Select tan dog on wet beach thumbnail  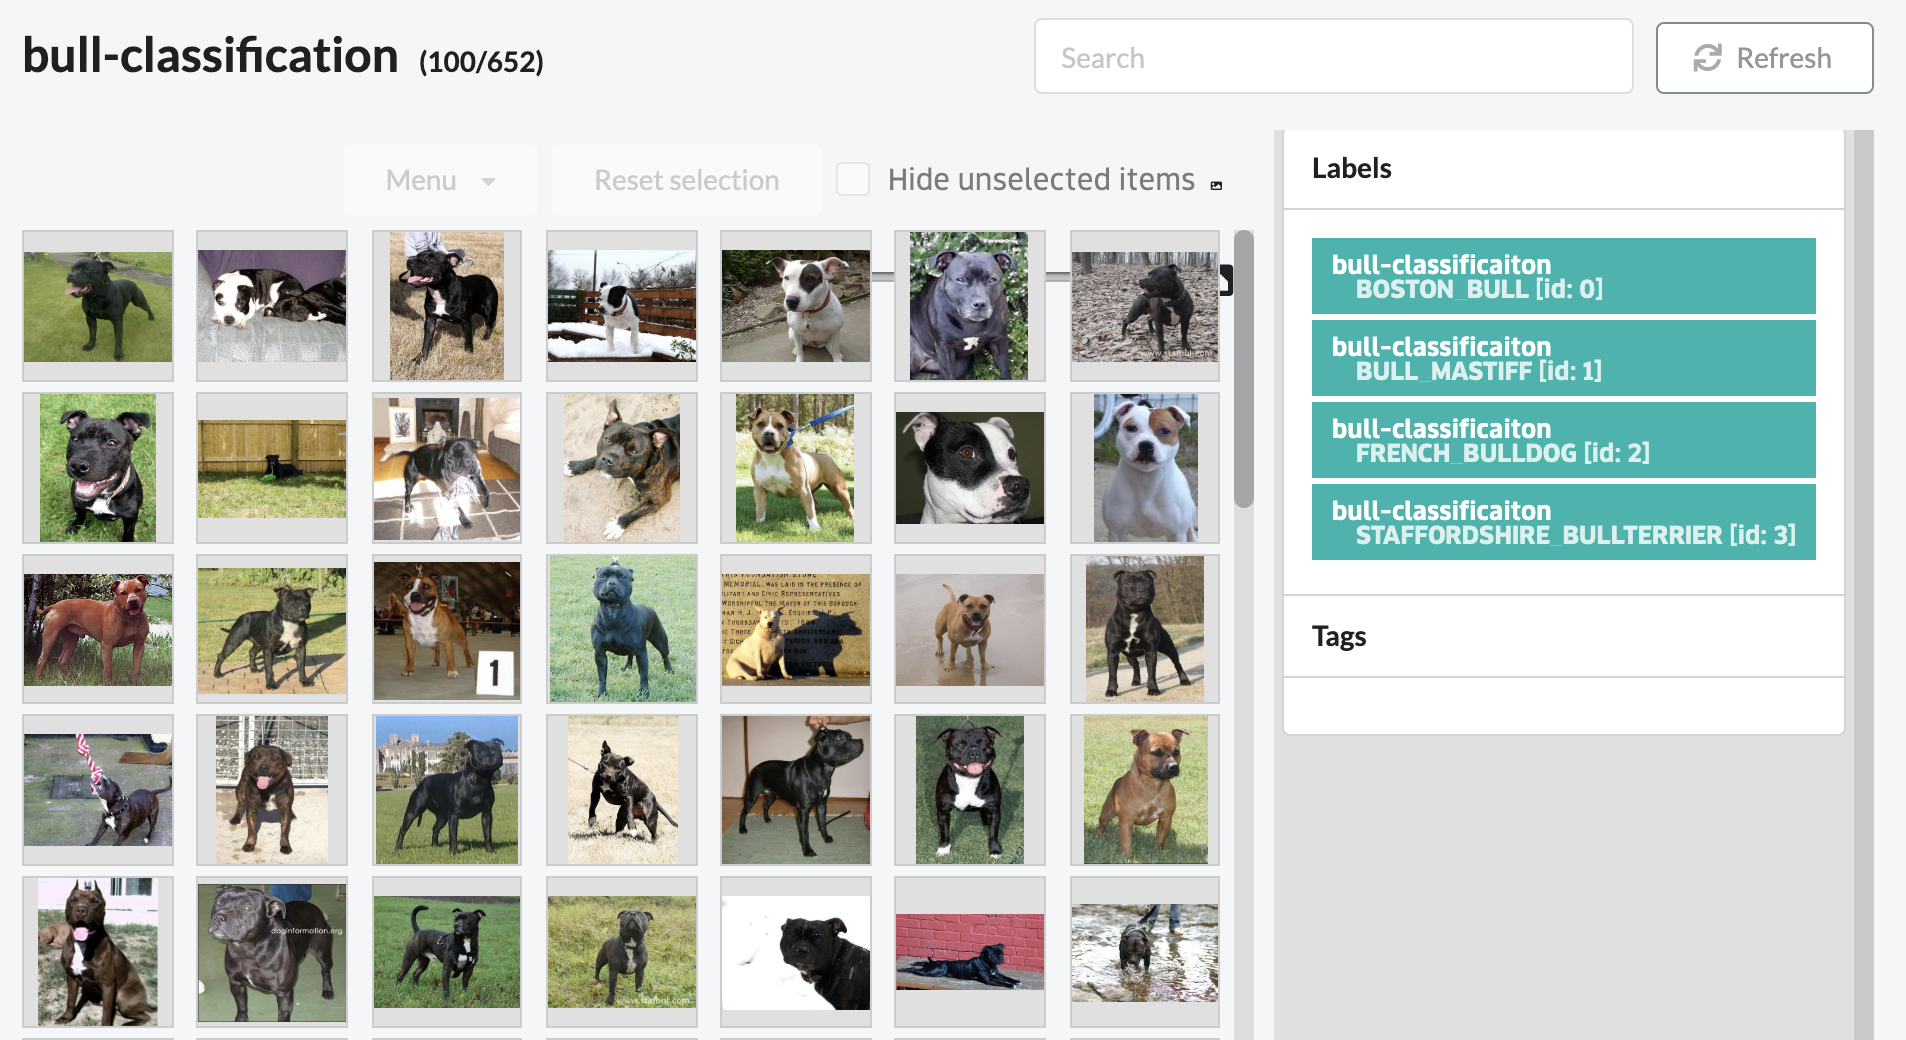click(970, 629)
